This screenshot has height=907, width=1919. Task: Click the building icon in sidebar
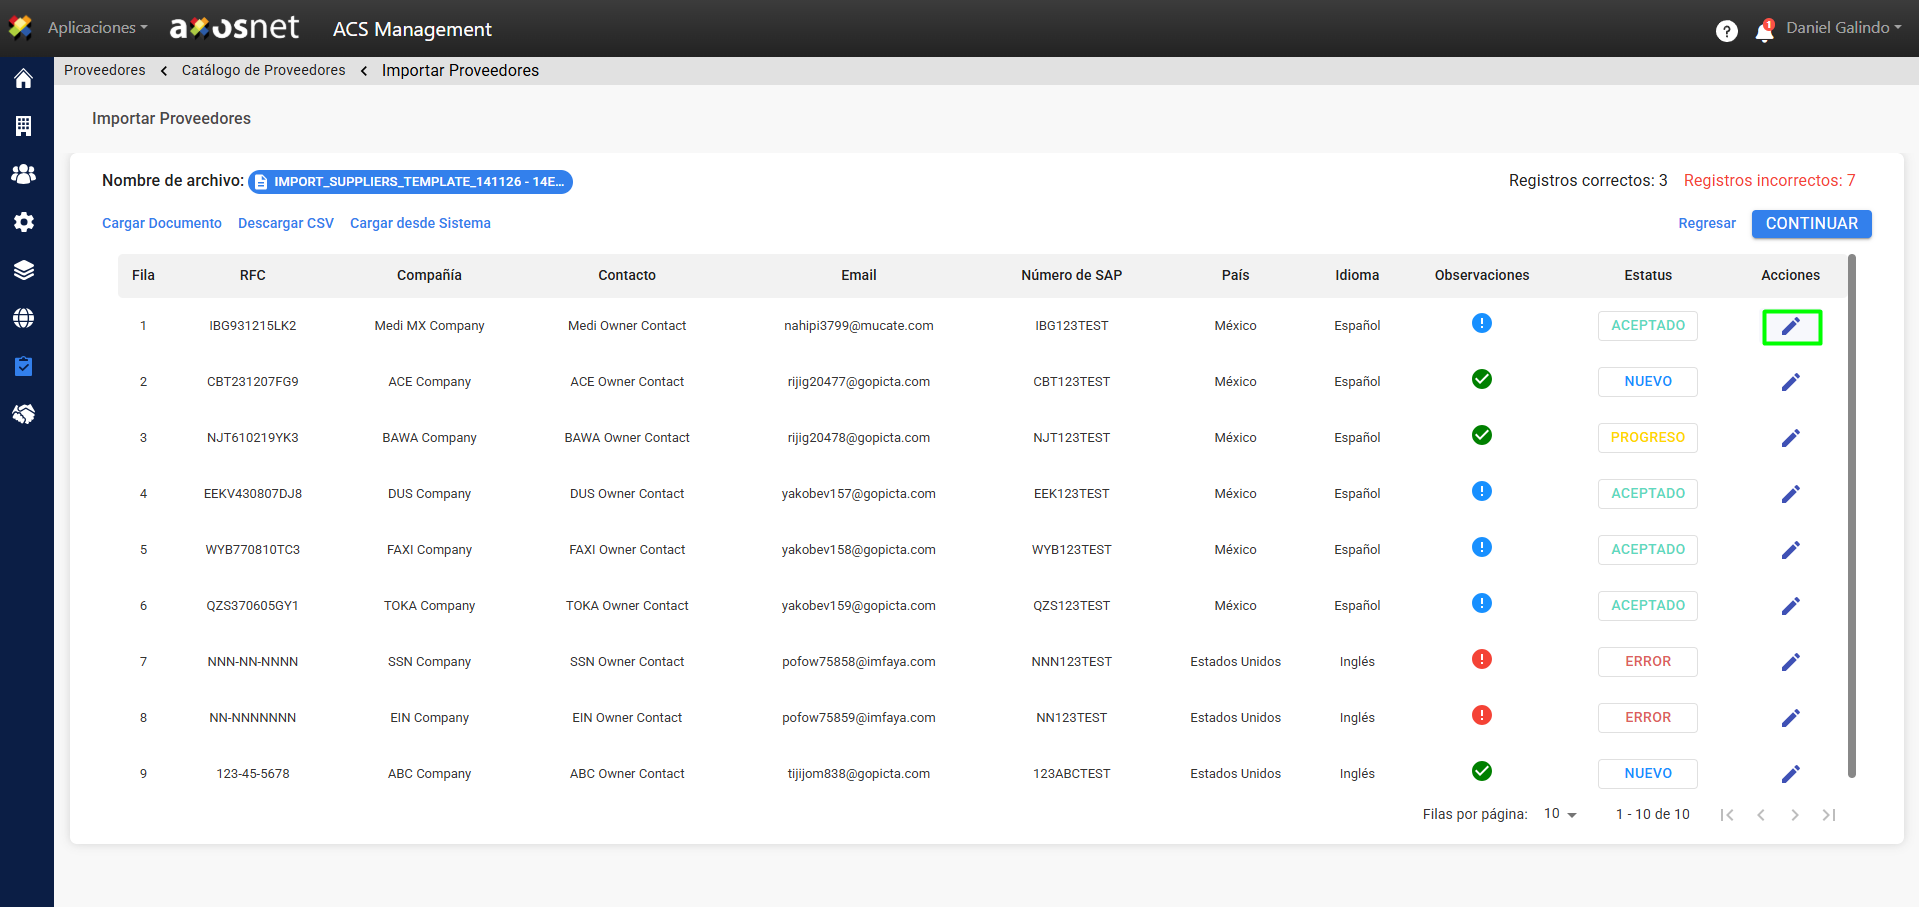24,126
